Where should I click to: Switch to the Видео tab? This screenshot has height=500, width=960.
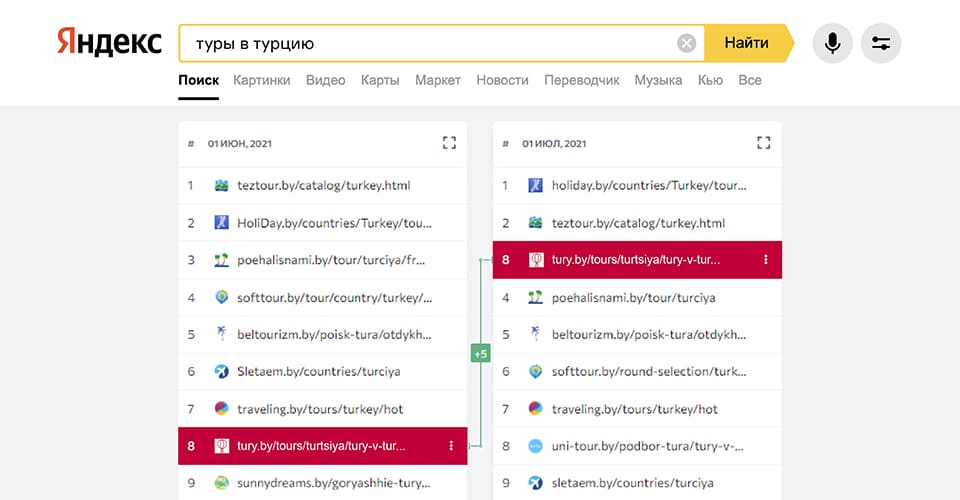click(326, 80)
